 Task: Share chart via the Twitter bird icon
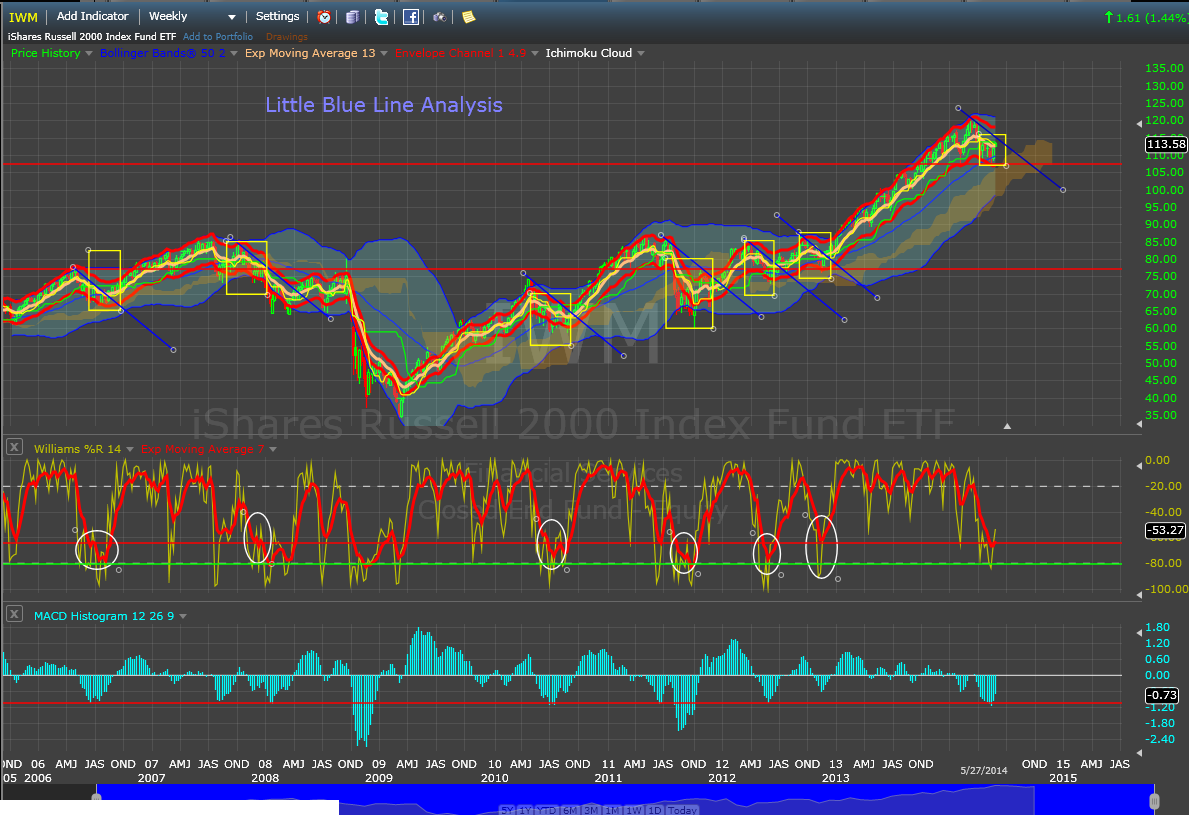coord(381,17)
